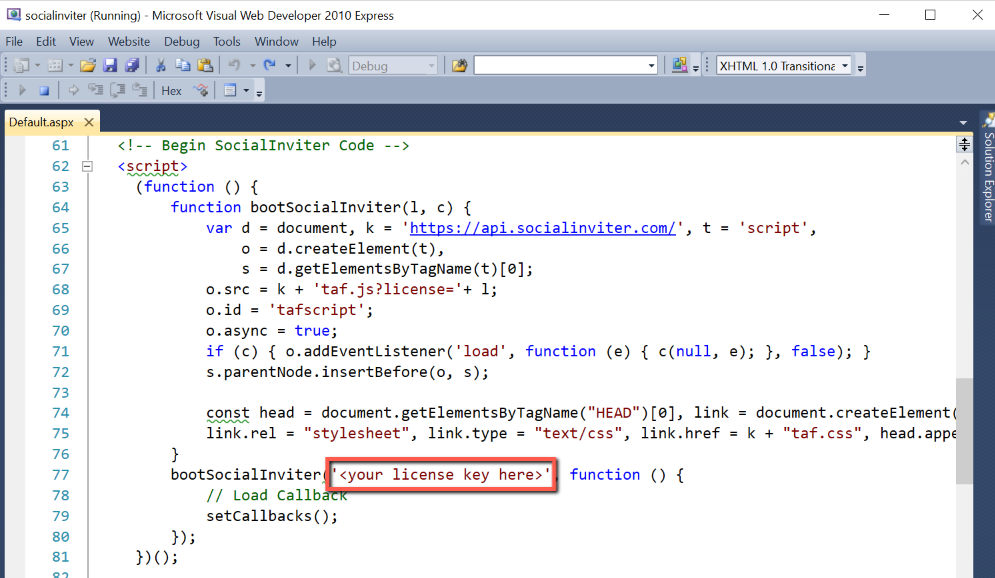Viewport: 995px width, 578px height.
Task: Click the Show Next Statement arrow icon
Action: (x=73, y=91)
